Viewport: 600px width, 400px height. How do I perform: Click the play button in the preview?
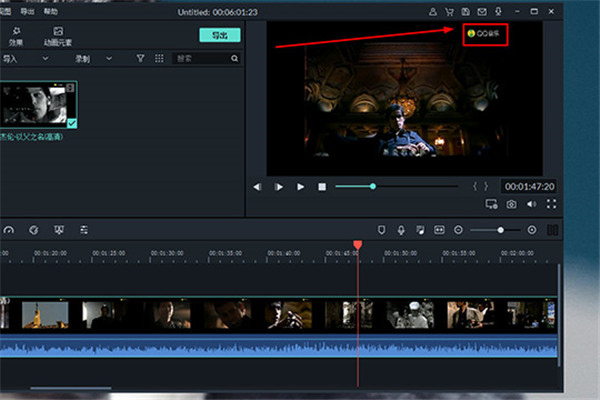point(300,186)
